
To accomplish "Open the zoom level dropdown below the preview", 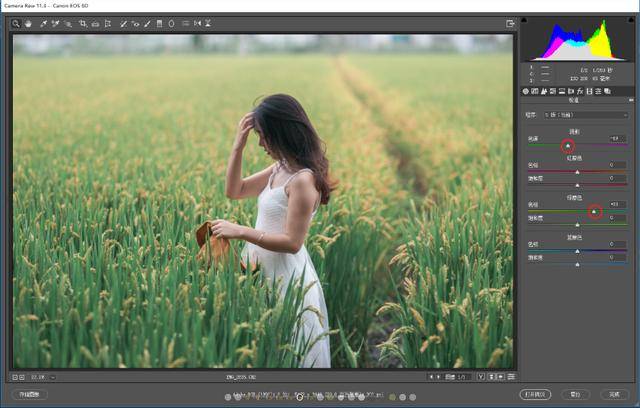I will pos(53,377).
